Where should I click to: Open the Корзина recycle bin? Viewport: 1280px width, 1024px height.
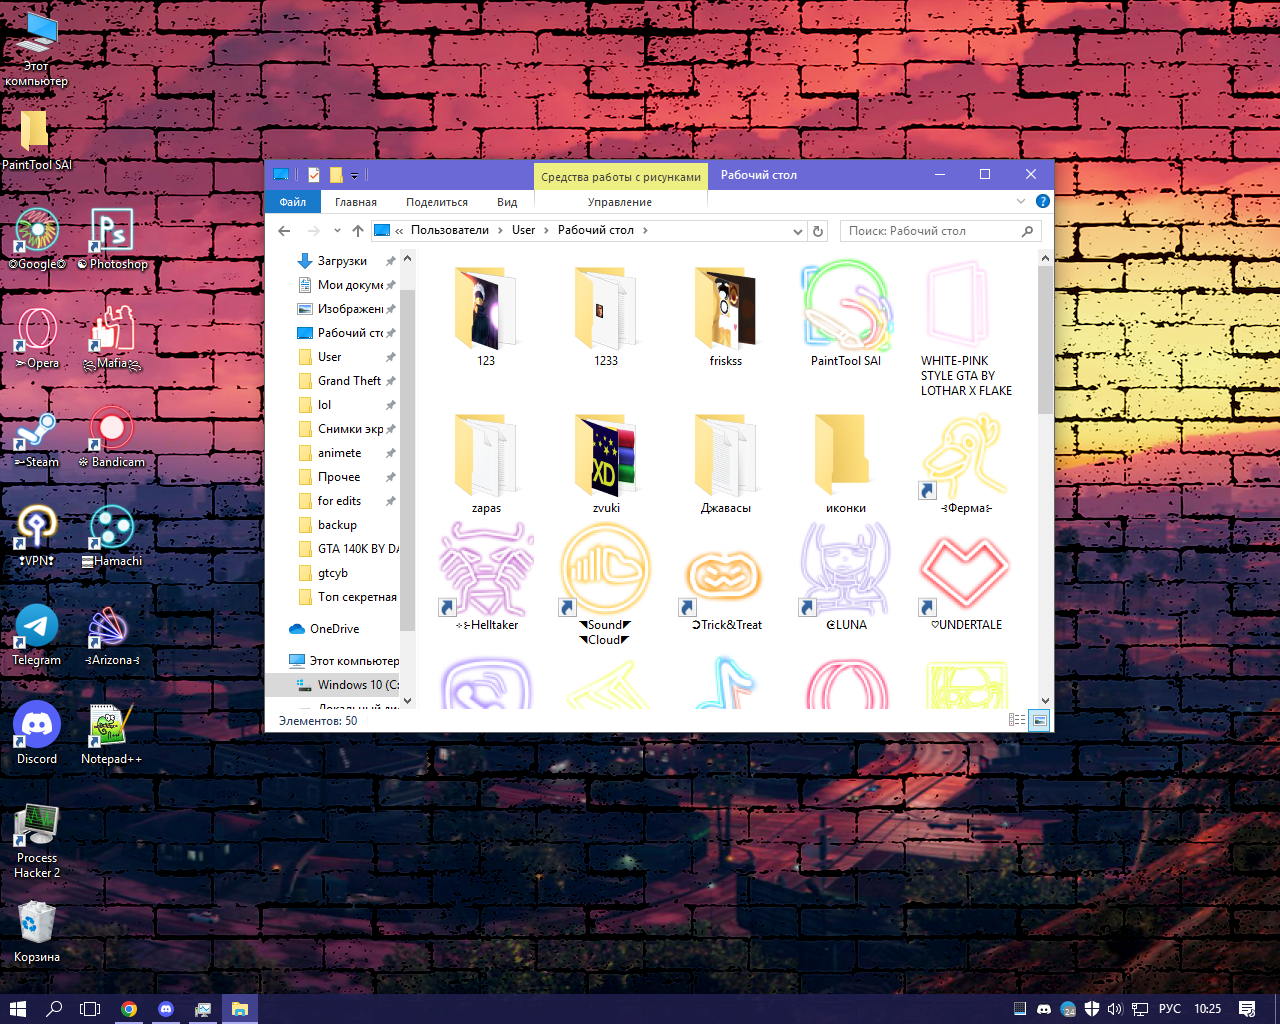pyautogui.click(x=37, y=931)
